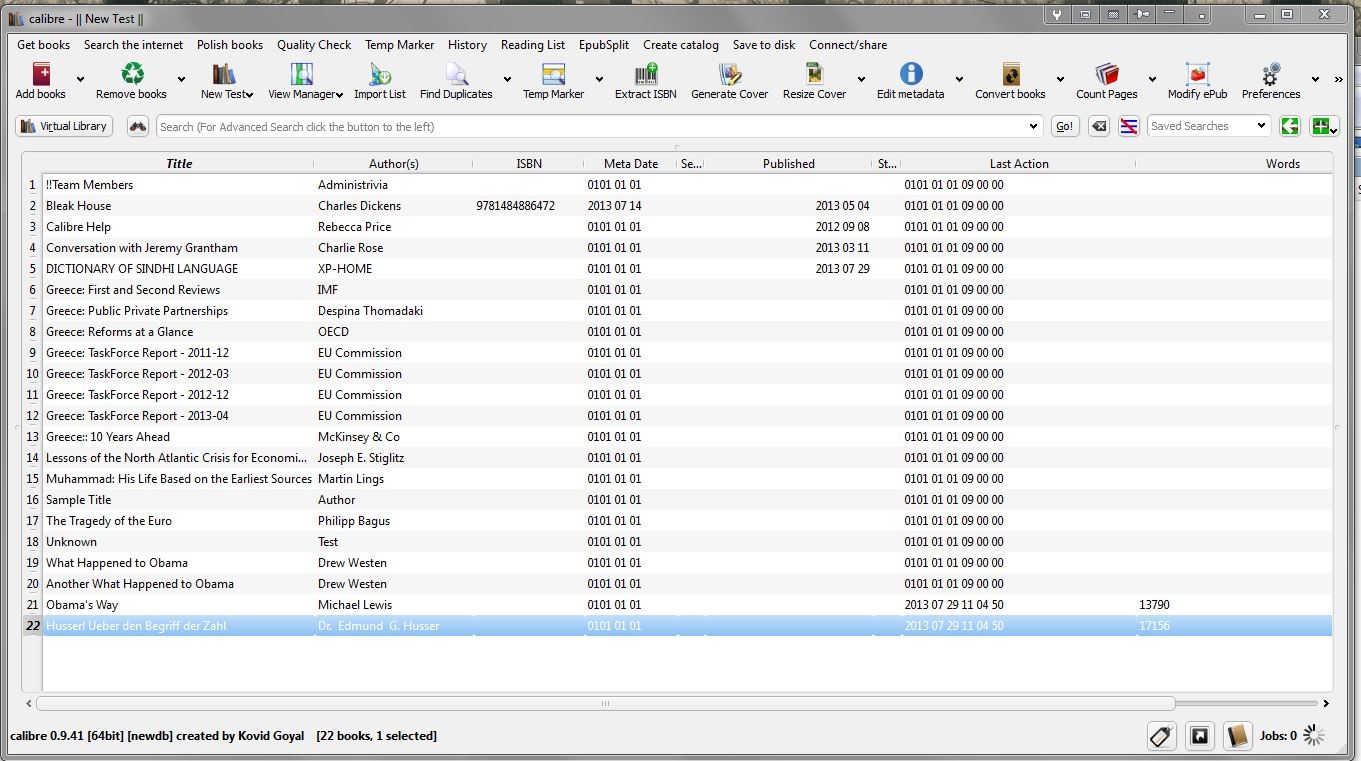Sort by the Published column header
The width and height of the screenshot is (1361, 761).
click(x=789, y=163)
